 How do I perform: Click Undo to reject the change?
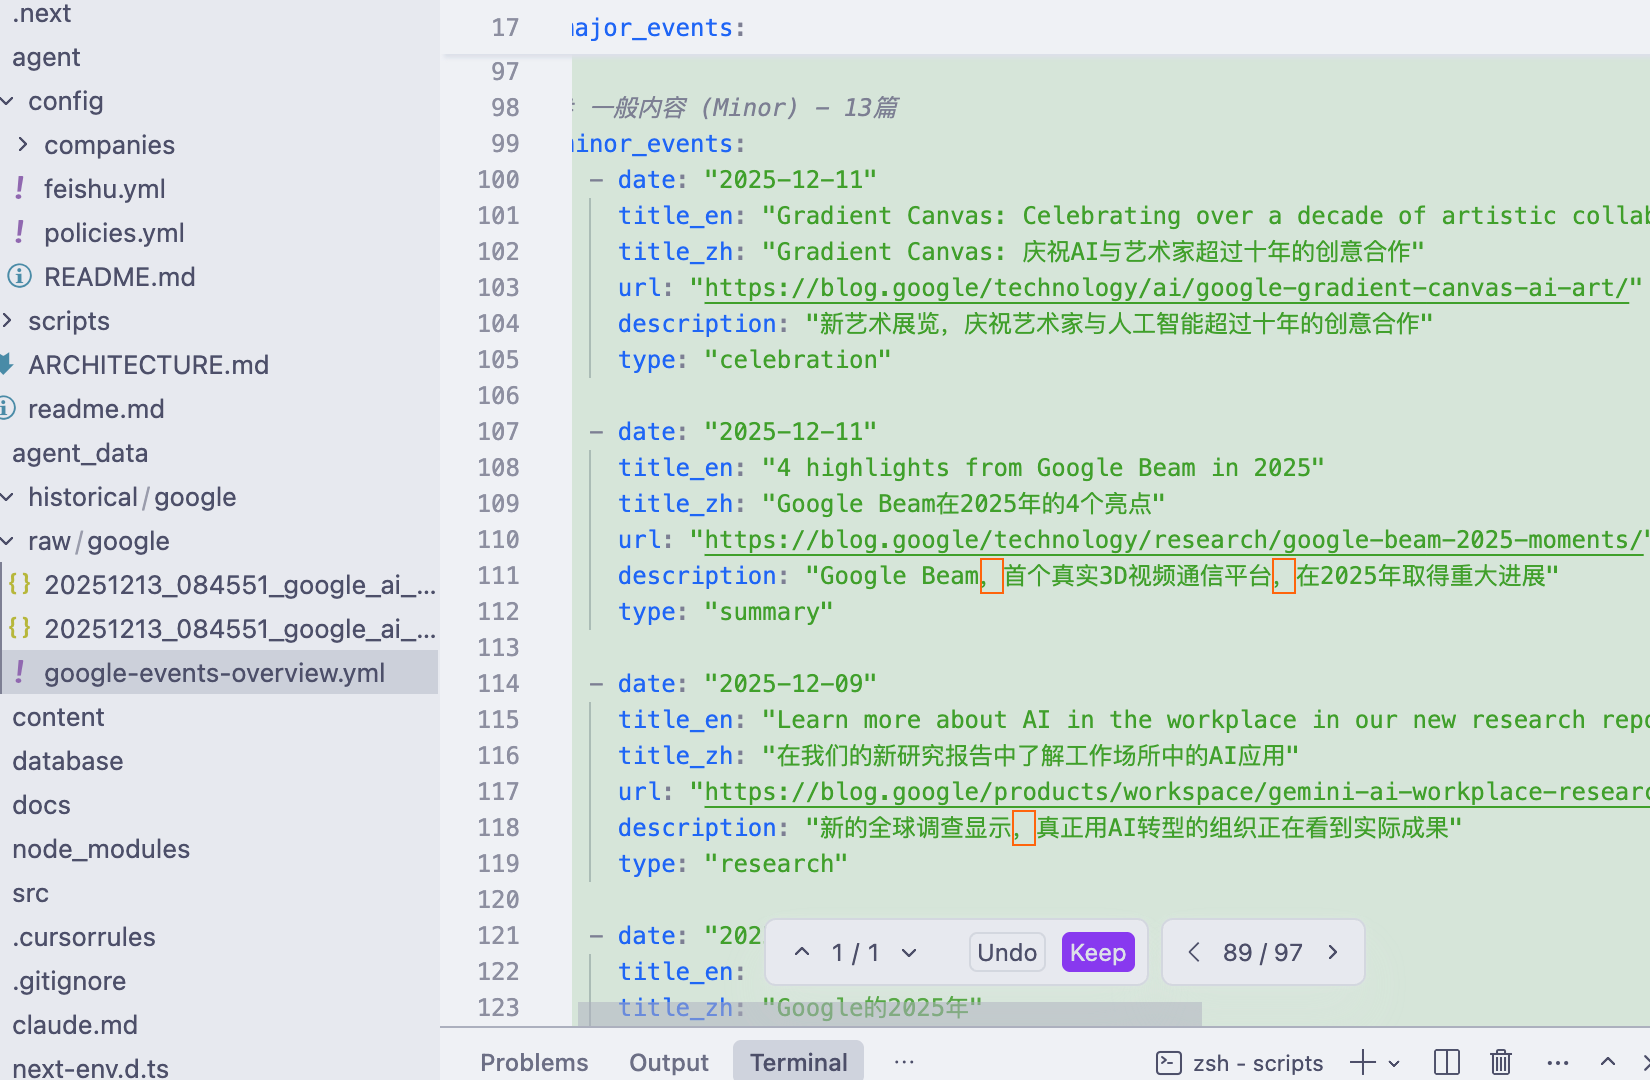coord(1006,952)
